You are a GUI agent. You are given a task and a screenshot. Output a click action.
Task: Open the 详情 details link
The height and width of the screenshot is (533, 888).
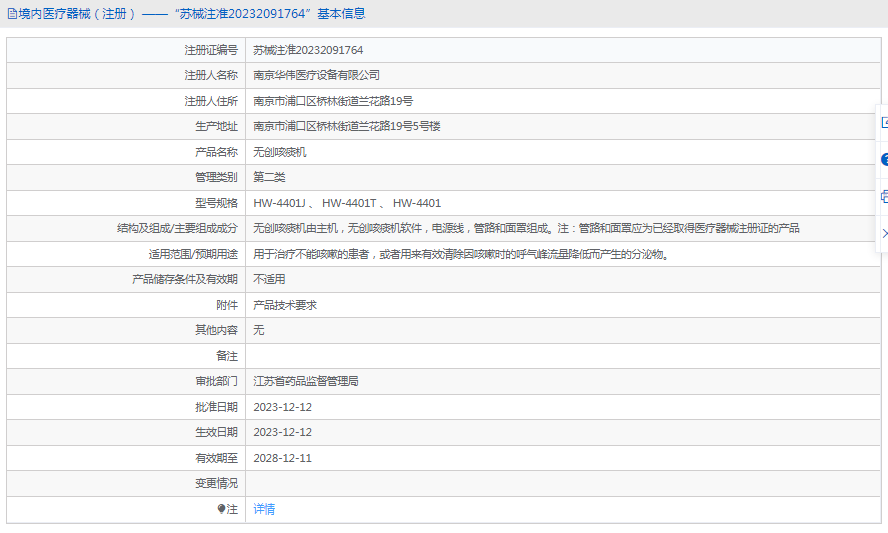coord(264,509)
